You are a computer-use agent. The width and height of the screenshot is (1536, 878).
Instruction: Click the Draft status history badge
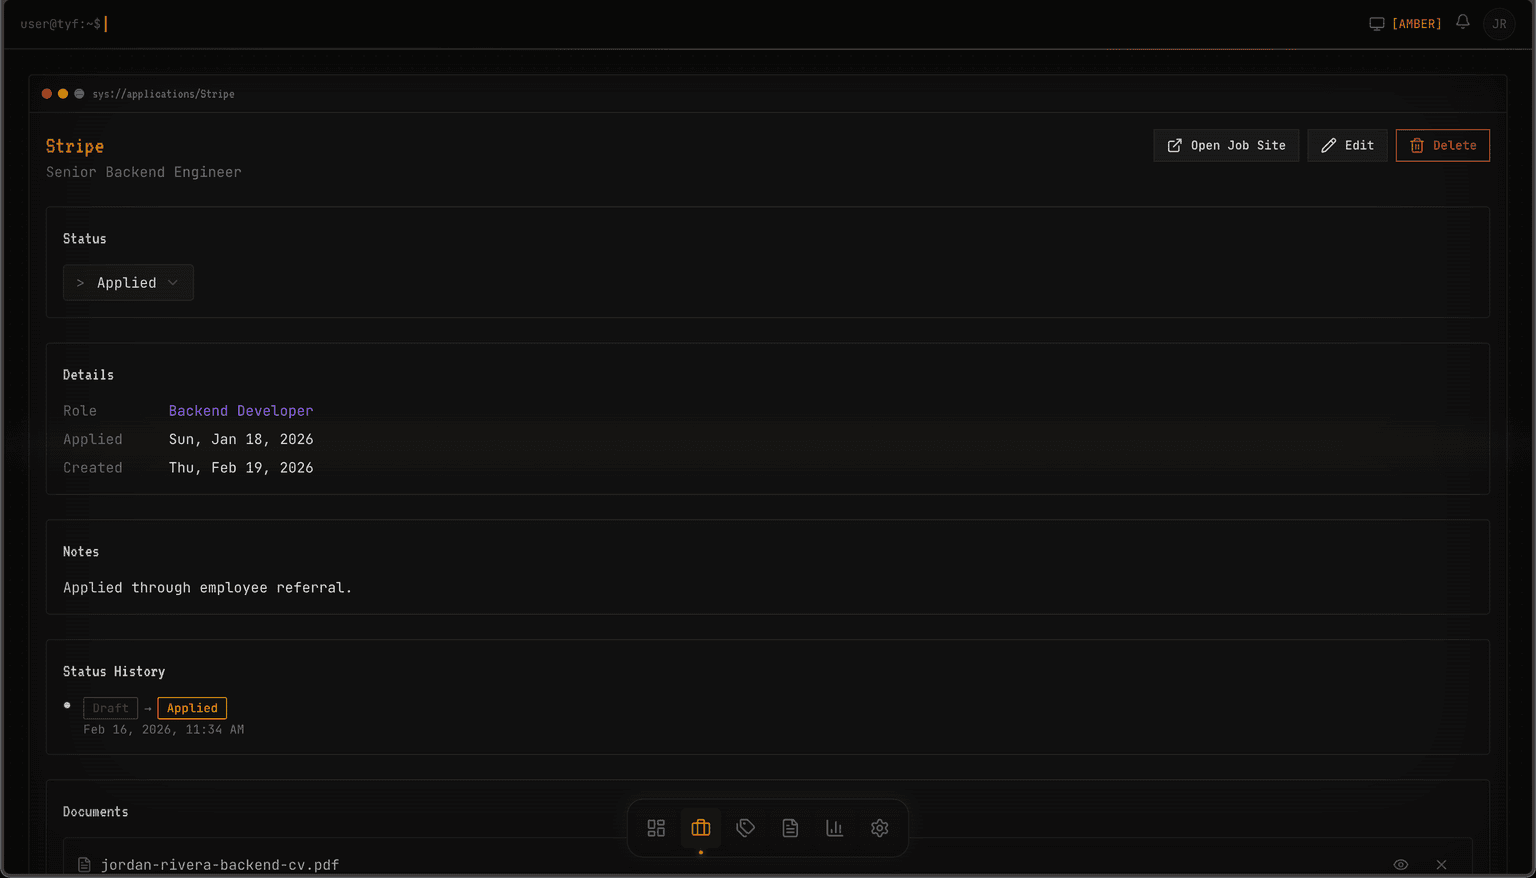click(x=110, y=708)
